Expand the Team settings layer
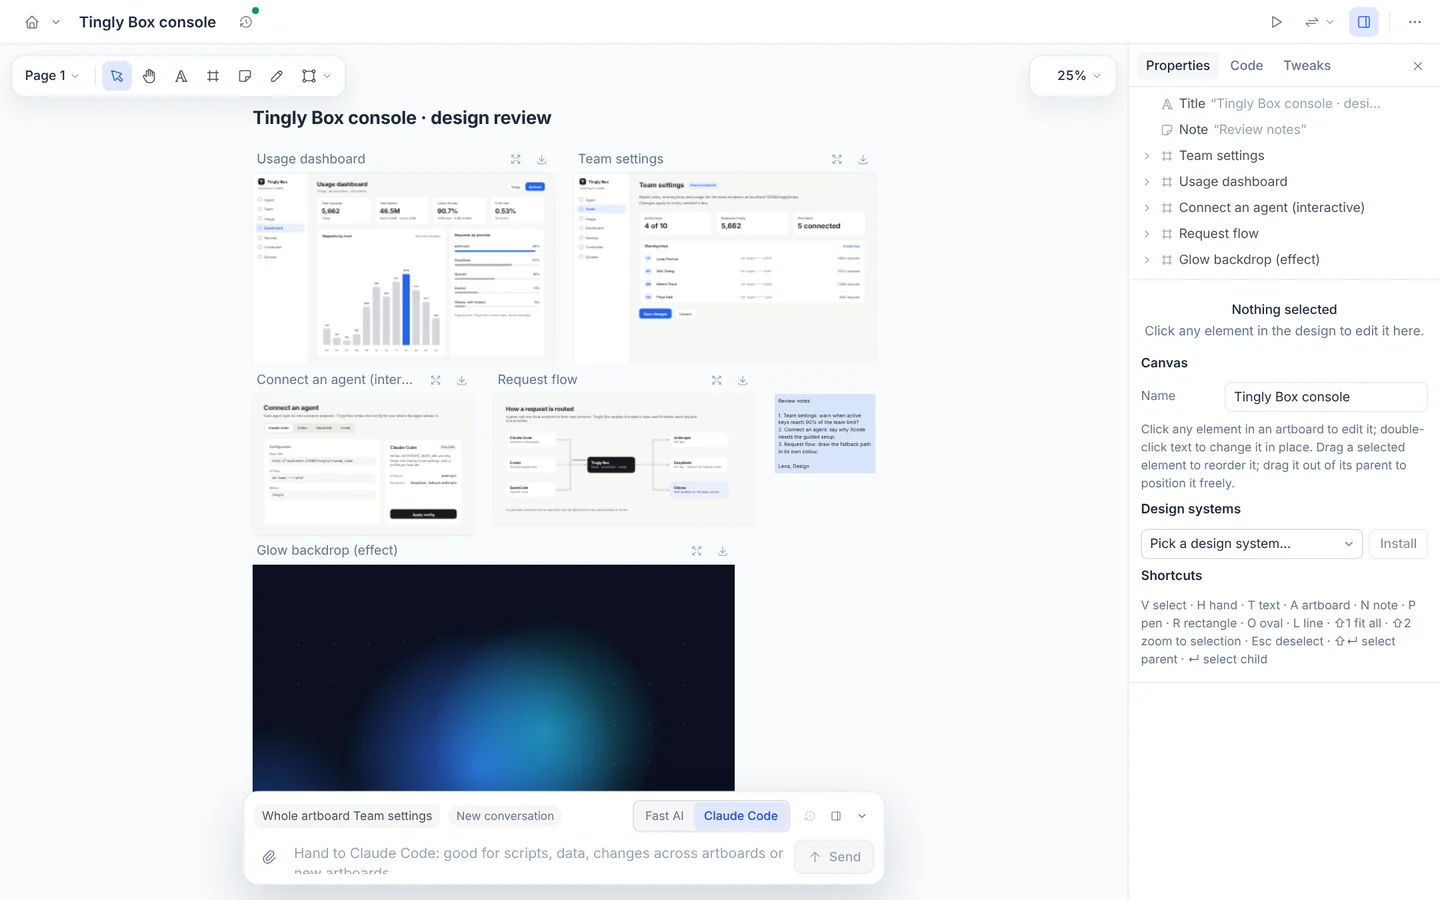 (1147, 156)
